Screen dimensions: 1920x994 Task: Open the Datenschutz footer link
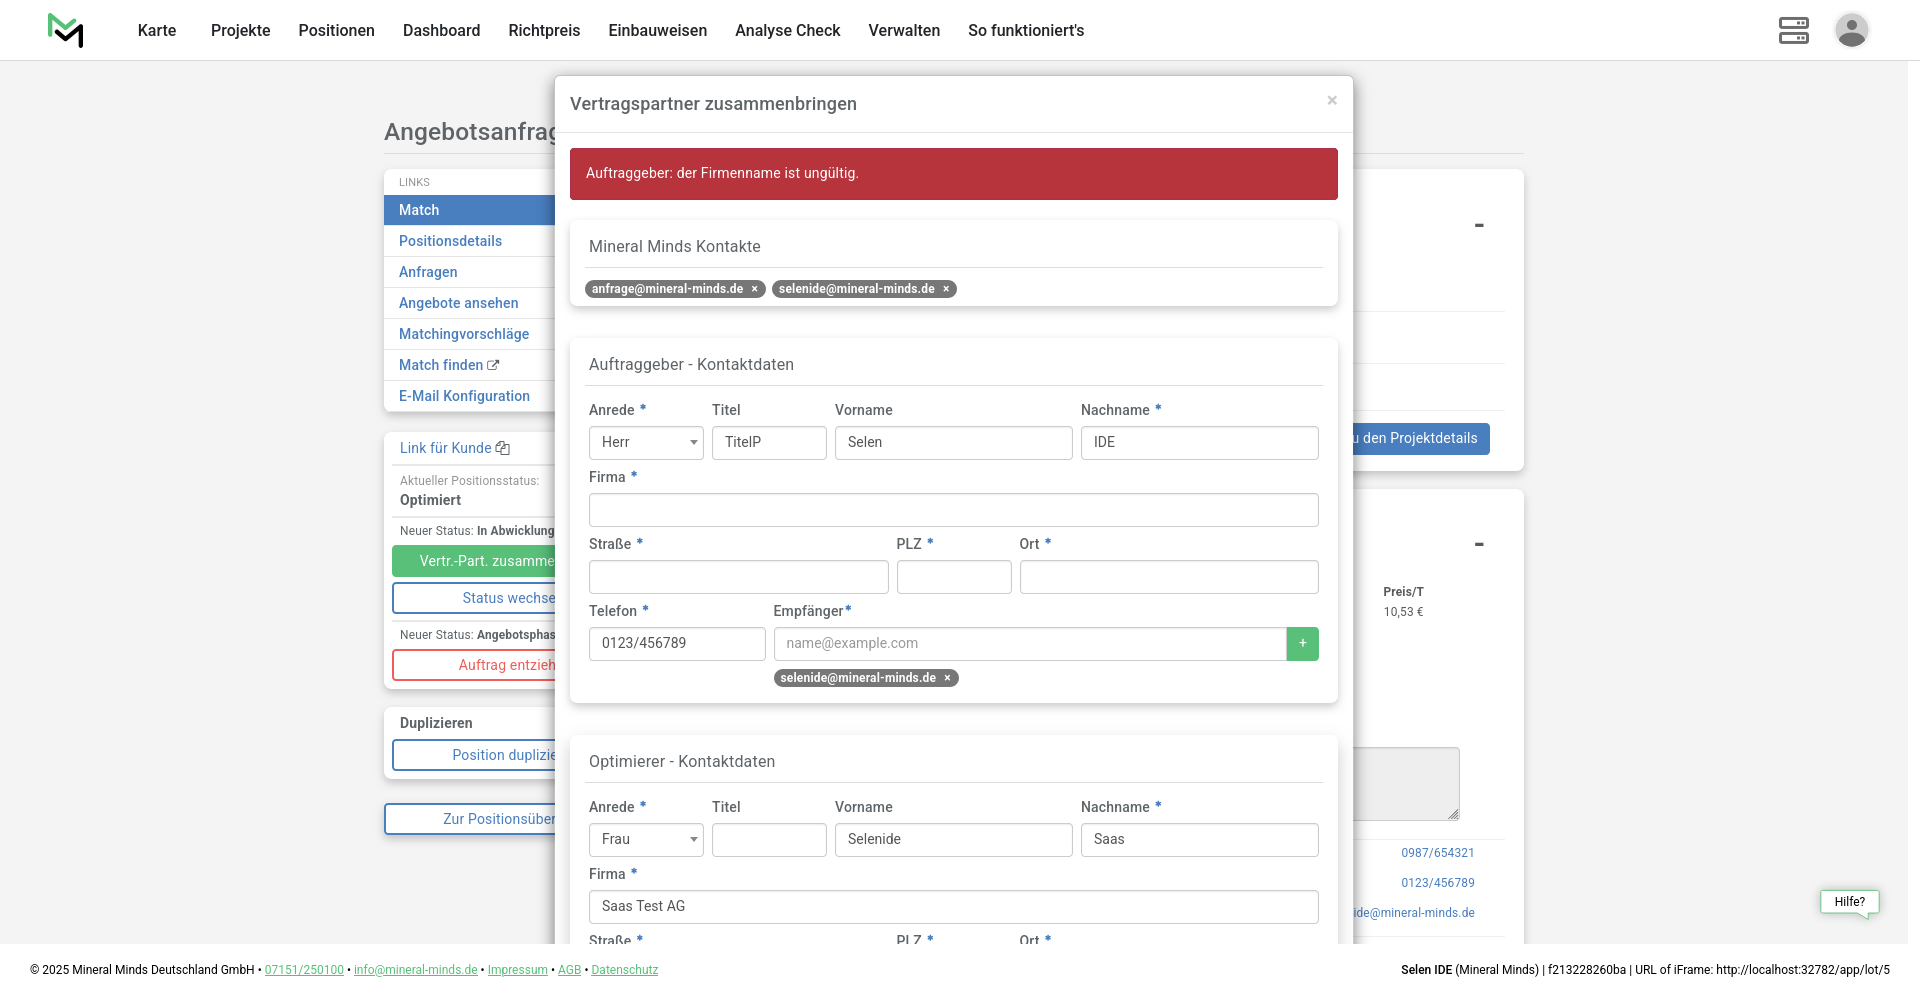624,970
